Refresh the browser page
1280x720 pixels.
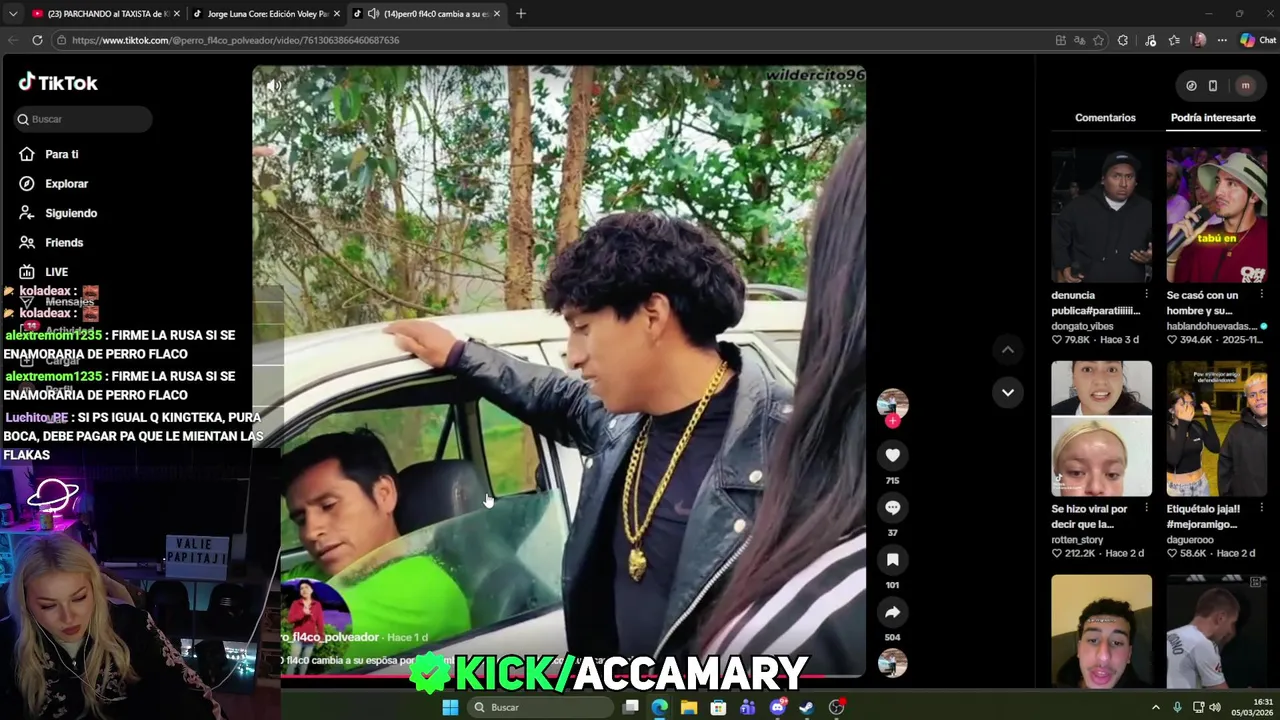point(37,40)
